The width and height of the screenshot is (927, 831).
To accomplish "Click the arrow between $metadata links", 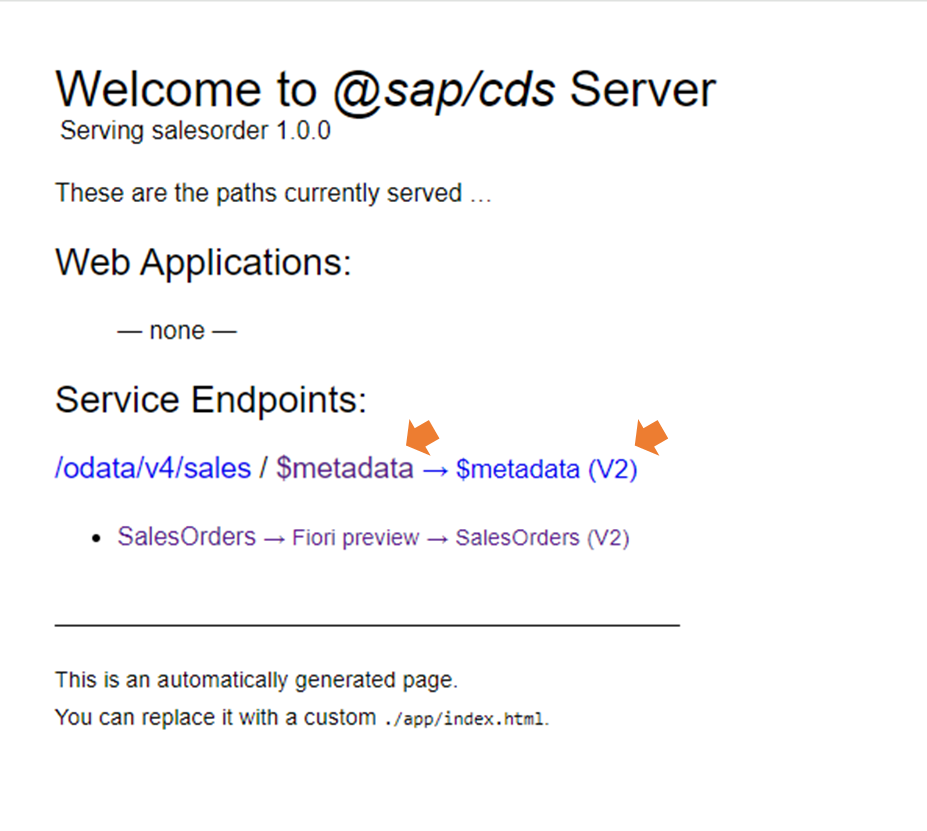I will point(436,468).
